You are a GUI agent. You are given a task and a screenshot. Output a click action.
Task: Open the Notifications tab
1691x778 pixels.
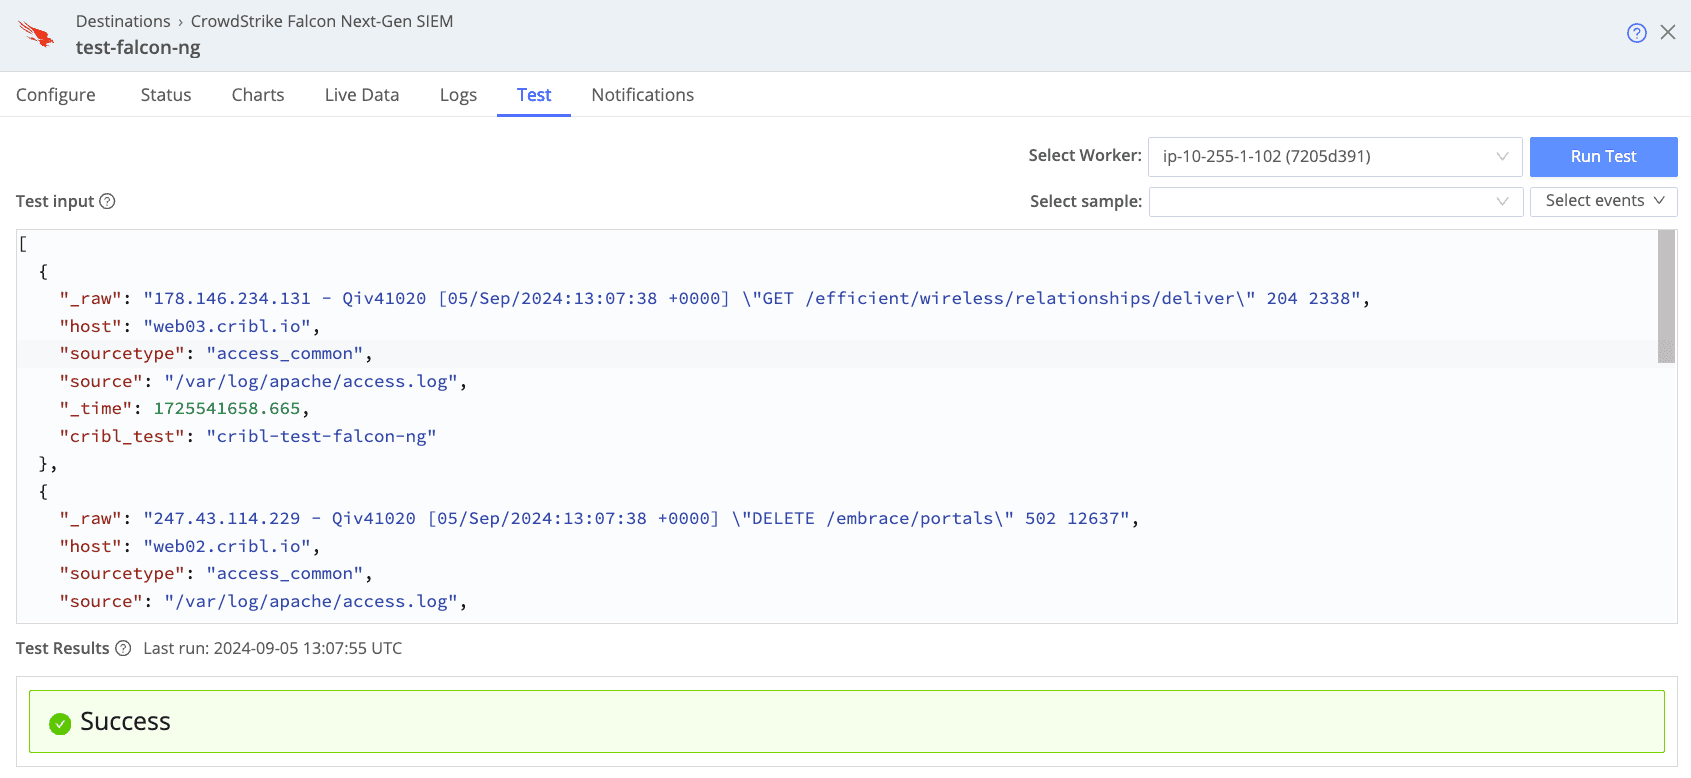click(642, 95)
